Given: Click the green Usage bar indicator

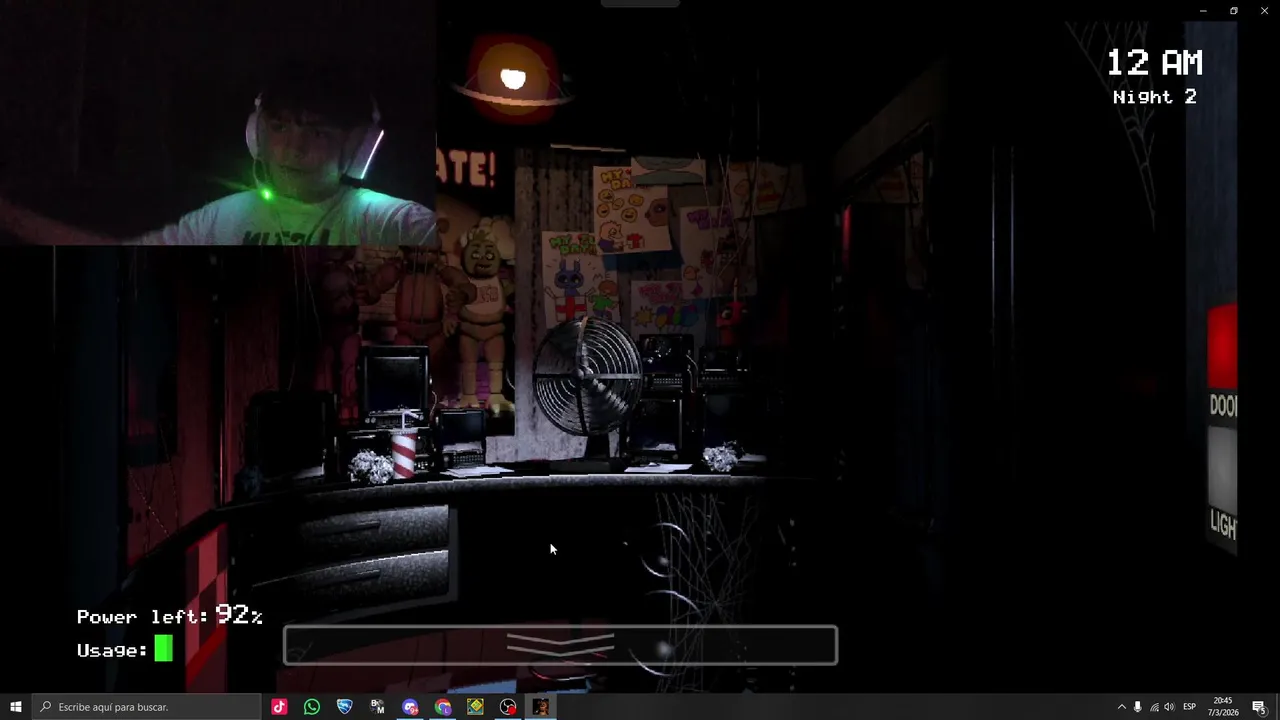Looking at the screenshot, I should (x=163, y=650).
